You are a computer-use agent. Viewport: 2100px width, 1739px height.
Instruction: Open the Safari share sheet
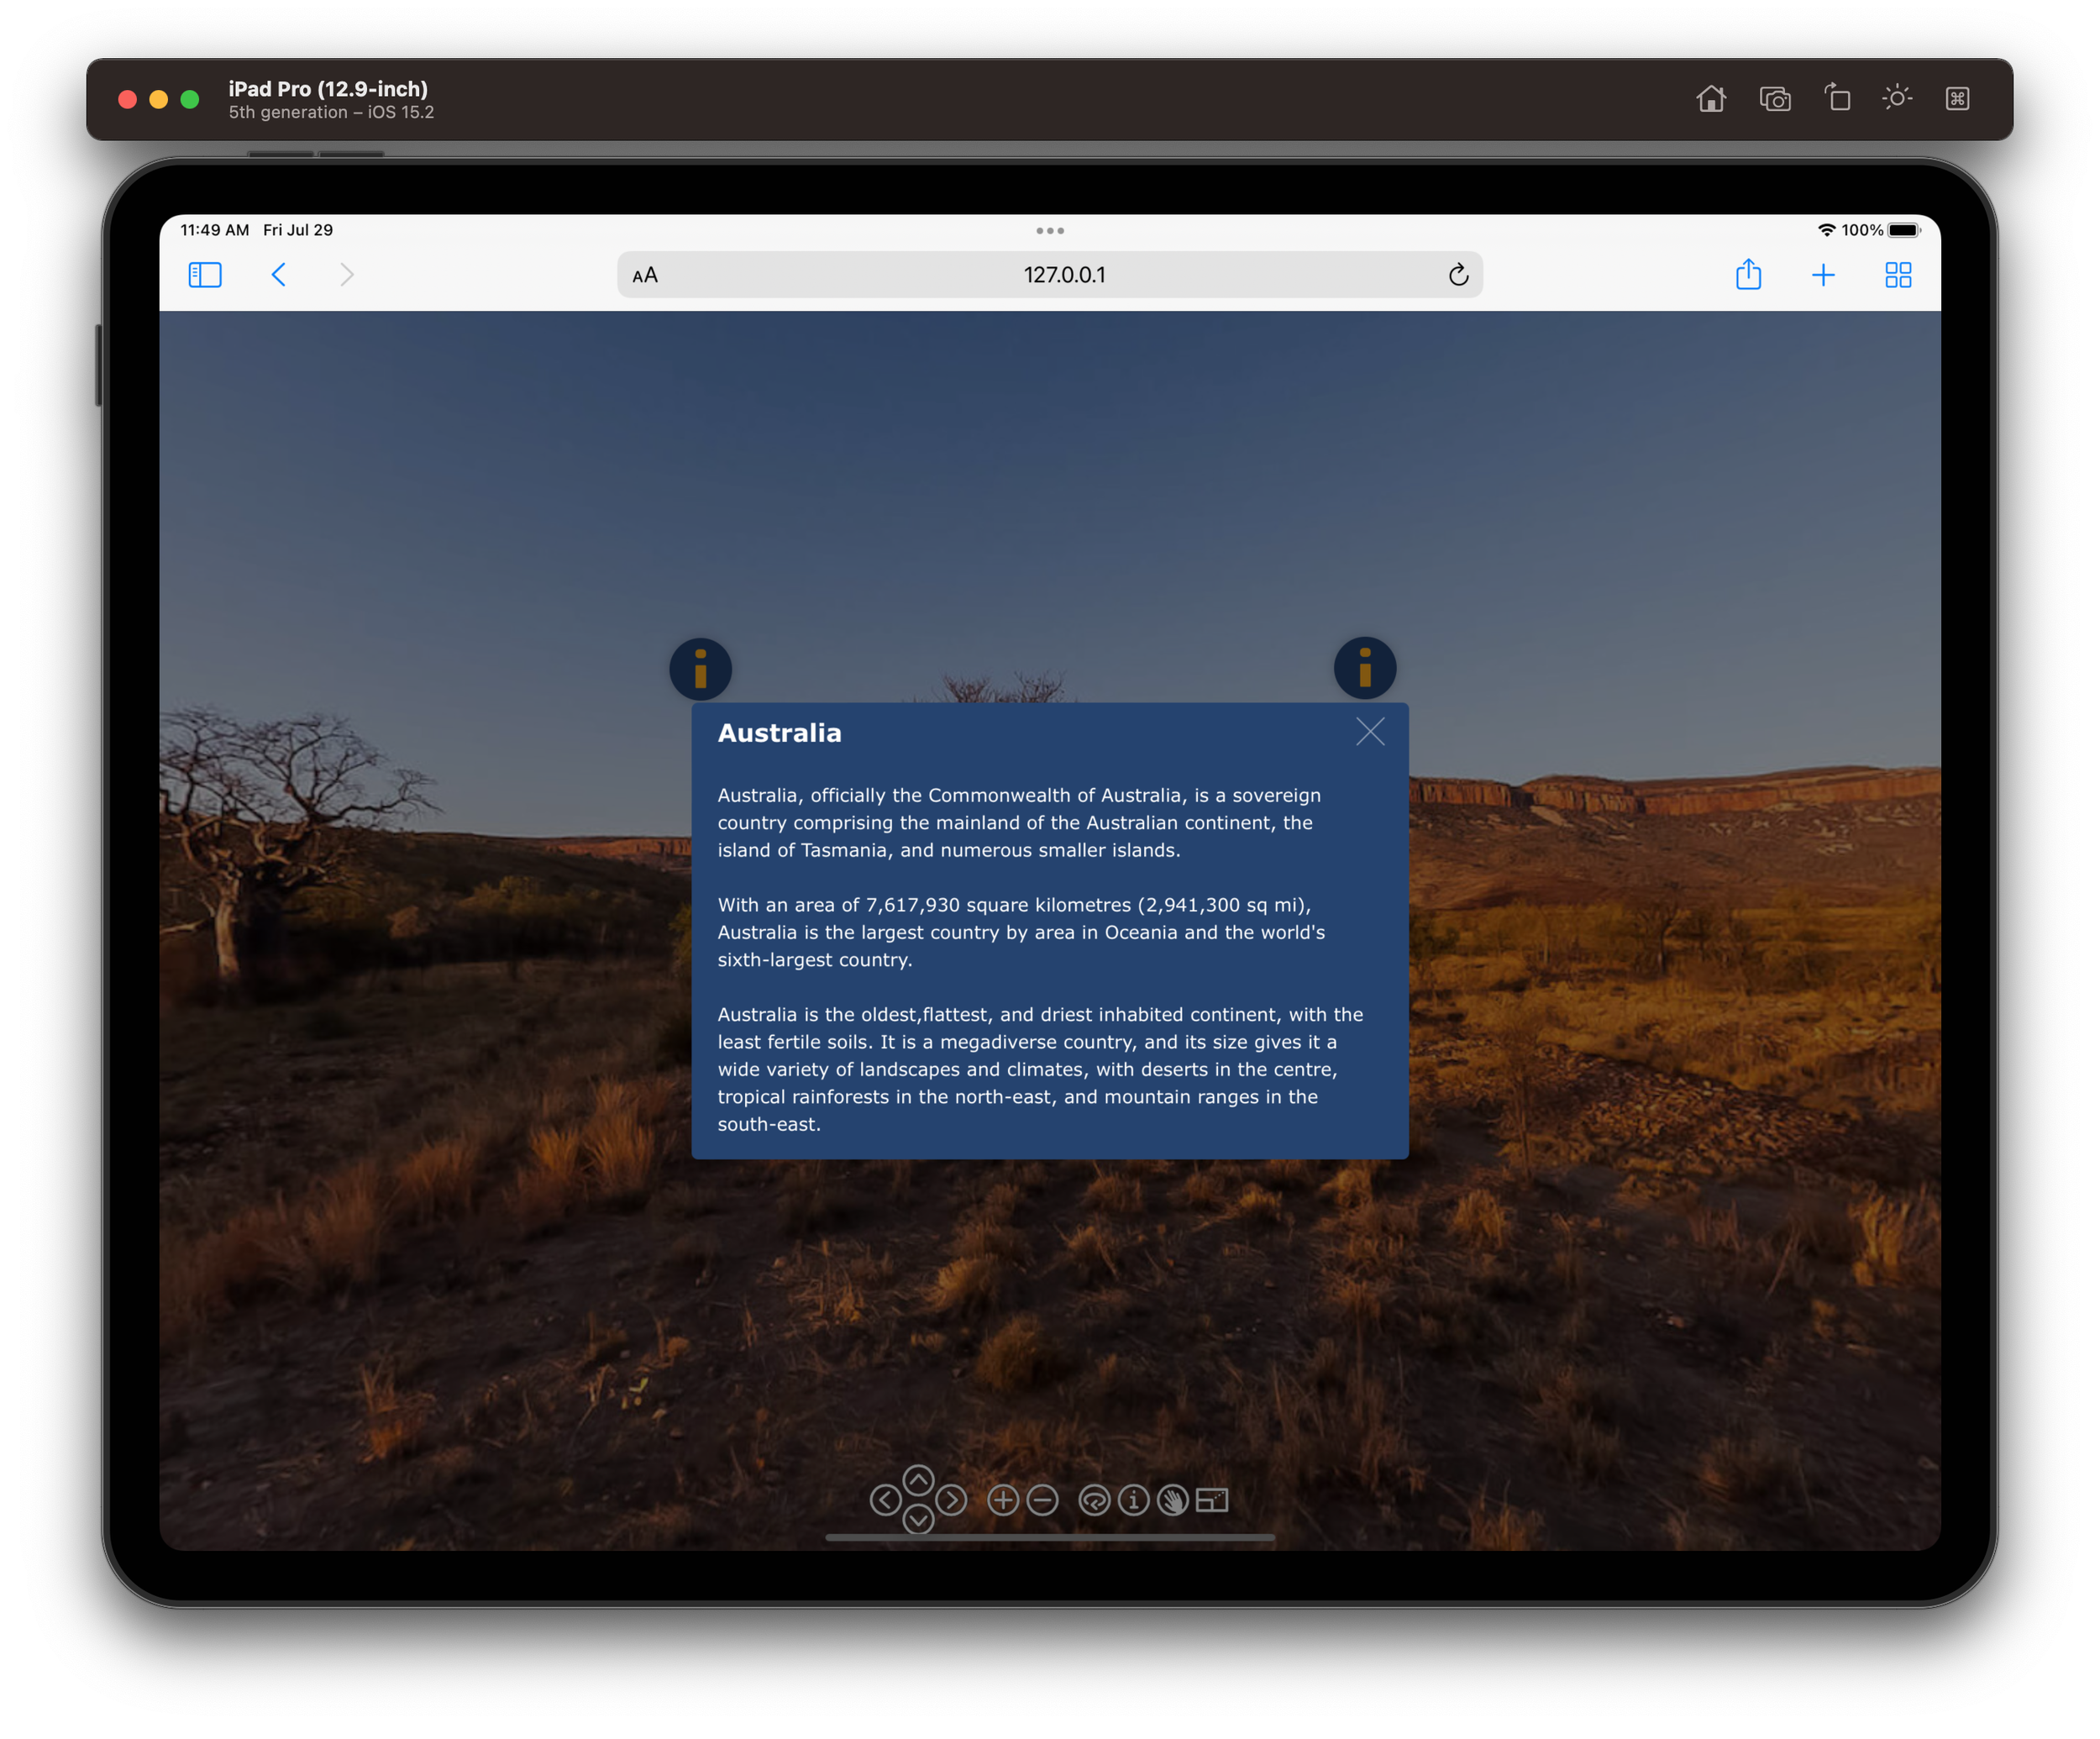click(x=1748, y=275)
